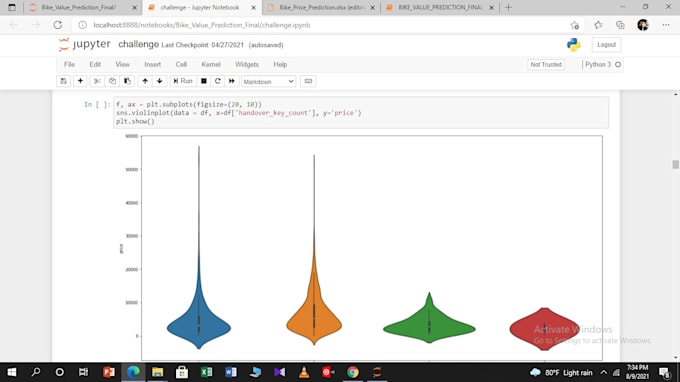This screenshot has height=382, width=680.
Task: Click the blue violin in plot
Action: (199, 327)
